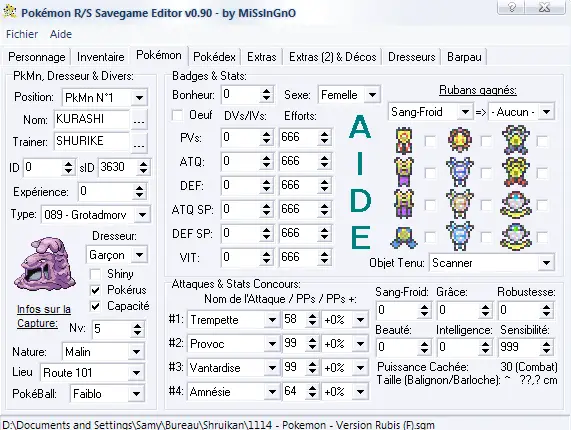Uncheck the Capacité checkbox
The height and width of the screenshot is (430, 571).
[95, 306]
